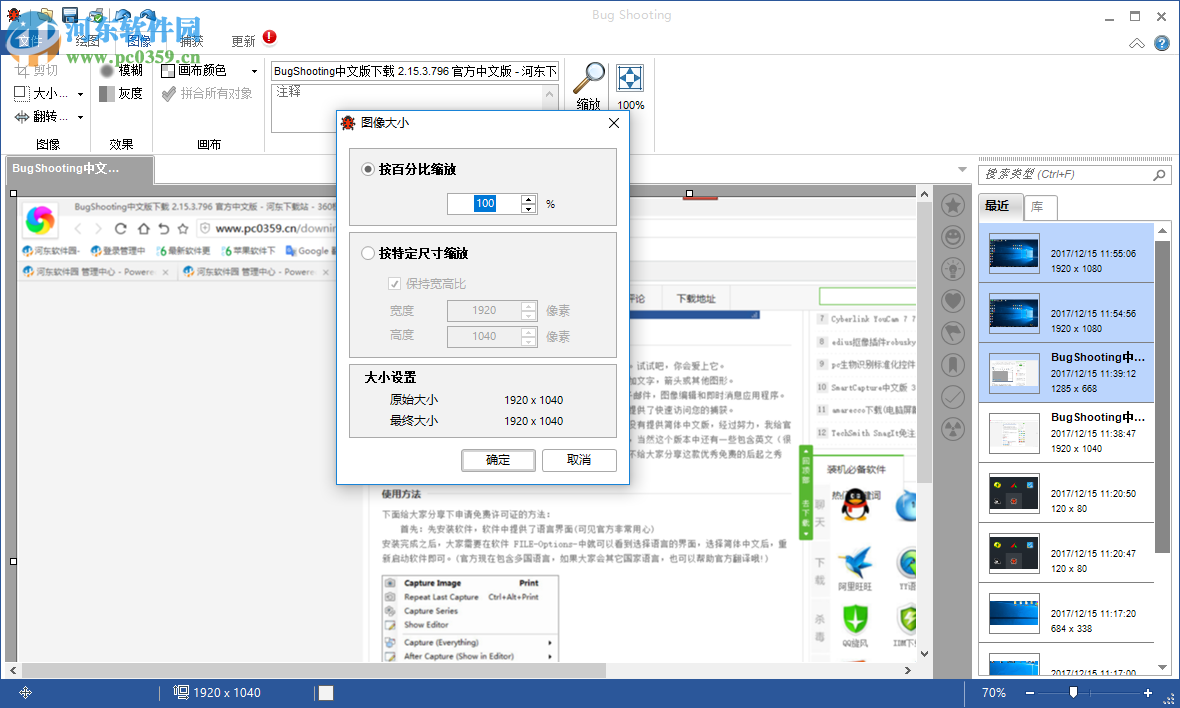Click the Save icon in quick access toolbar
This screenshot has height=708, width=1180.
pyautogui.click(x=70, y=14)
